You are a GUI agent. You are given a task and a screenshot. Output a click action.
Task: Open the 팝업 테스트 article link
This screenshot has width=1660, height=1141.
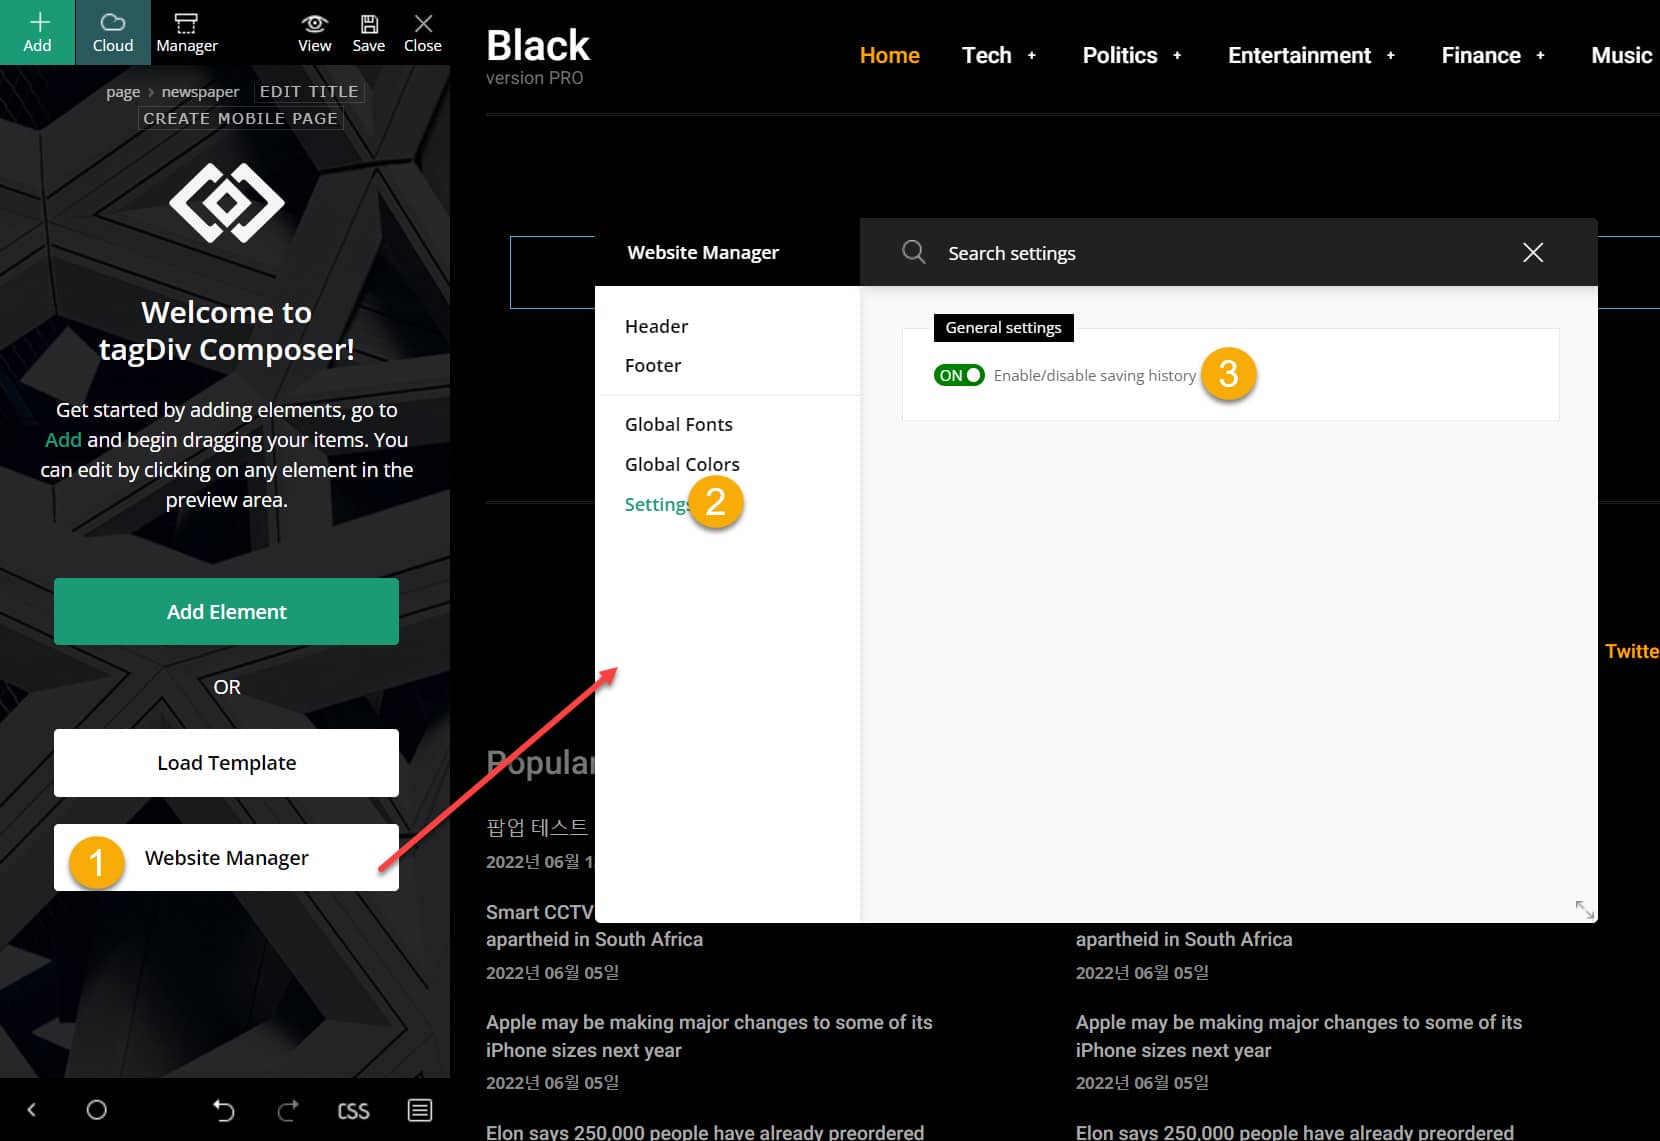[537, 827]
